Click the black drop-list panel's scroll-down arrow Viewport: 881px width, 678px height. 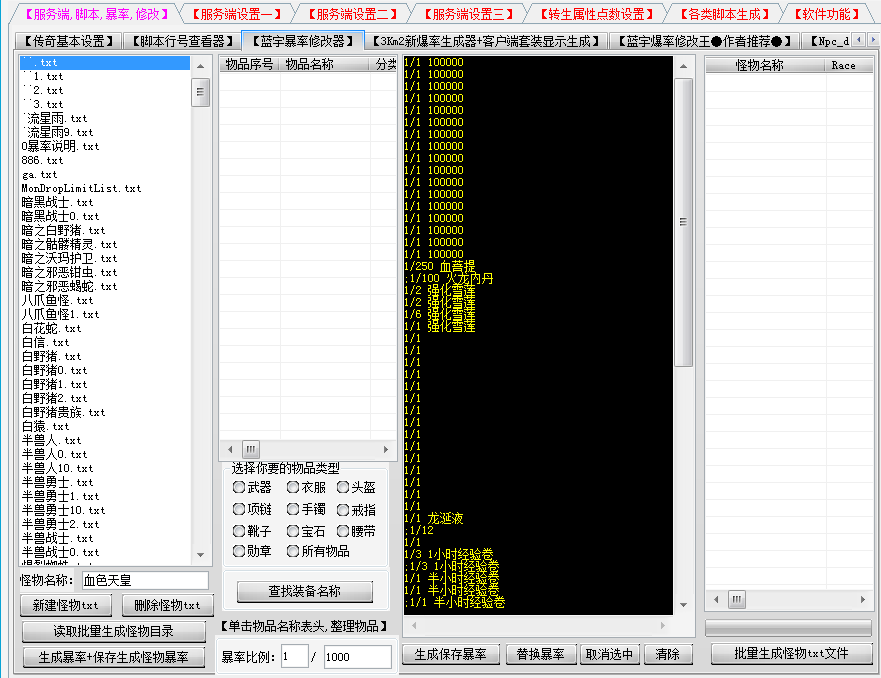tap(684, 605)
